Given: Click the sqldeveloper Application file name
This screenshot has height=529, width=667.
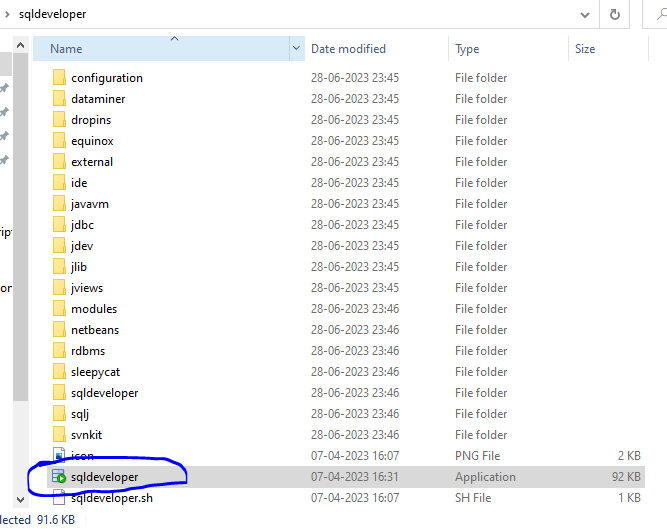Looking at the screenshot, I should tap(105, 477).
